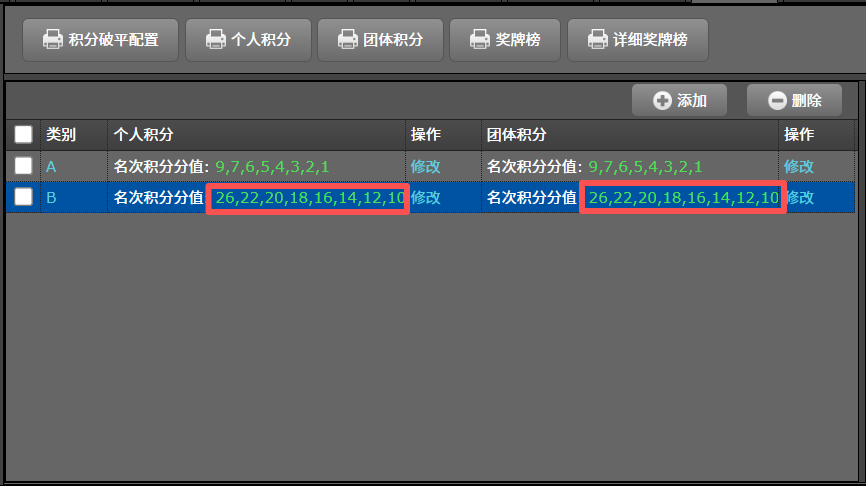Viewport: 866px width, 486px height.
Task: Click 修改 for row A 个人积分
Action: pyautogui.click(x=425, y=166)
